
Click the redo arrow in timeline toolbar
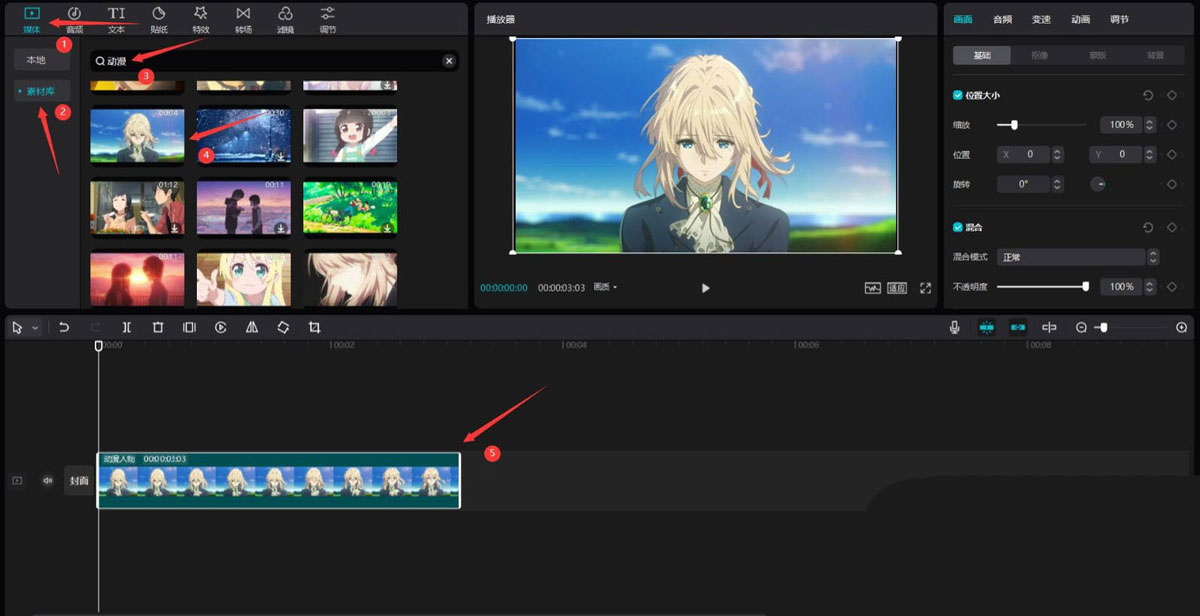95,327
